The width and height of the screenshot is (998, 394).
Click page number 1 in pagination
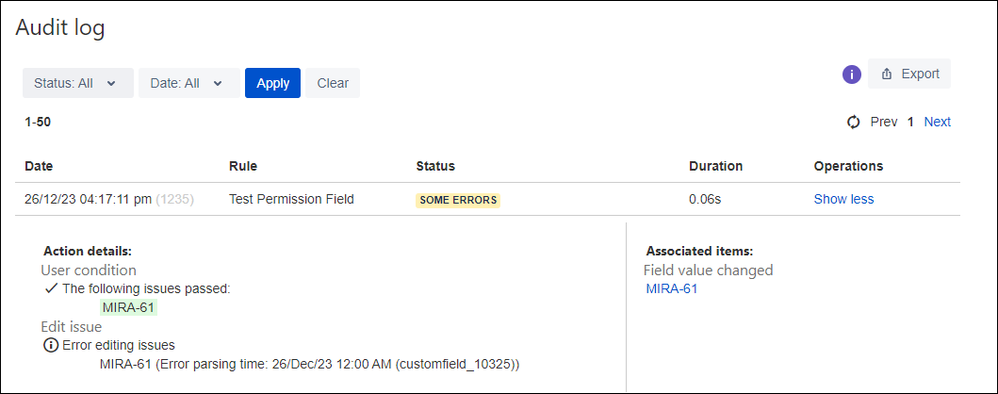911,122
